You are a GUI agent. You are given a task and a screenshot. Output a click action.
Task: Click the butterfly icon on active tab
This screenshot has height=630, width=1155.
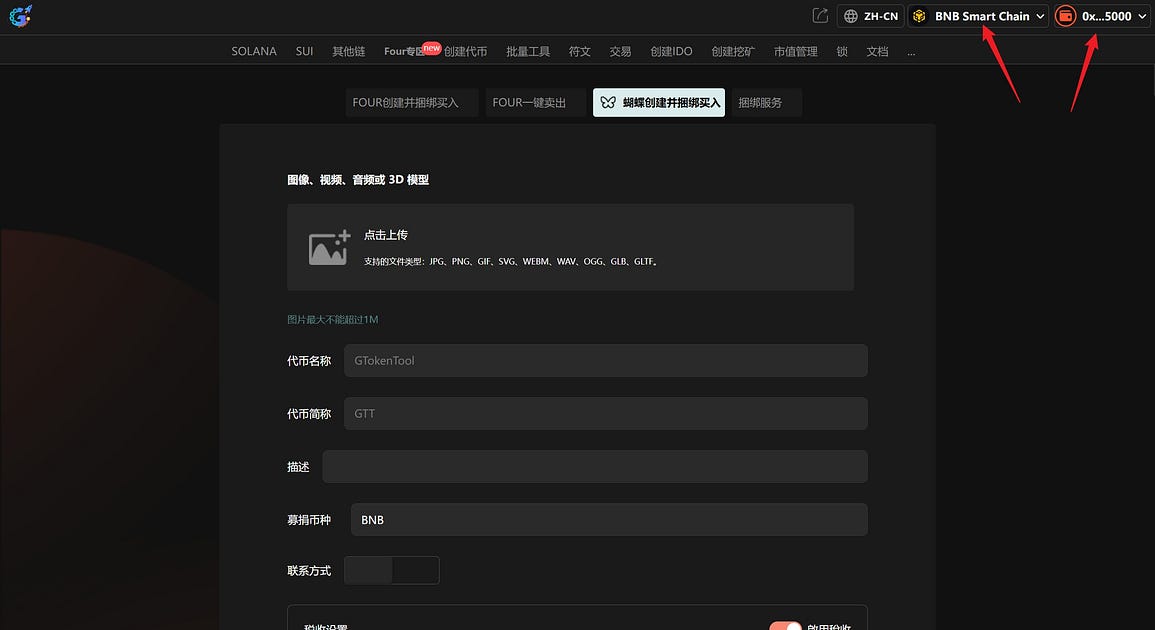608,102
